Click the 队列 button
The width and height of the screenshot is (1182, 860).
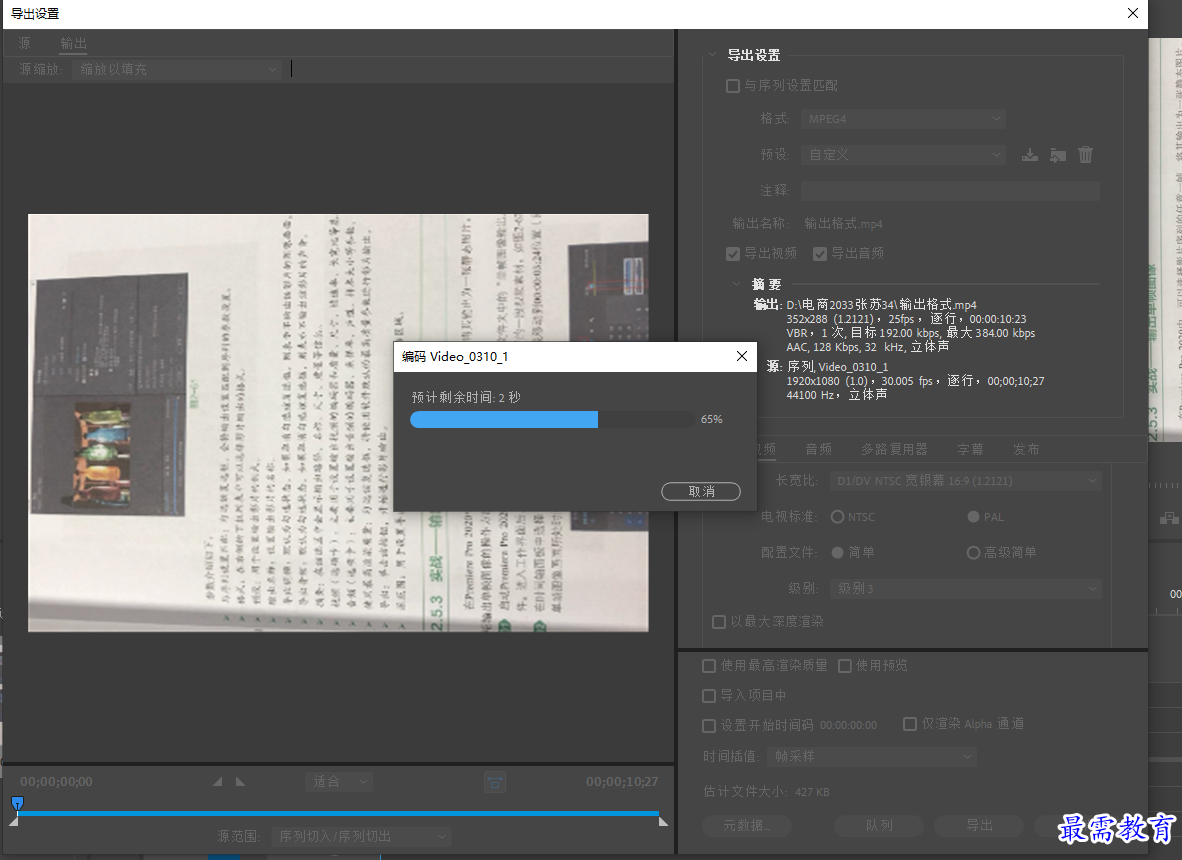coord(879,826)
